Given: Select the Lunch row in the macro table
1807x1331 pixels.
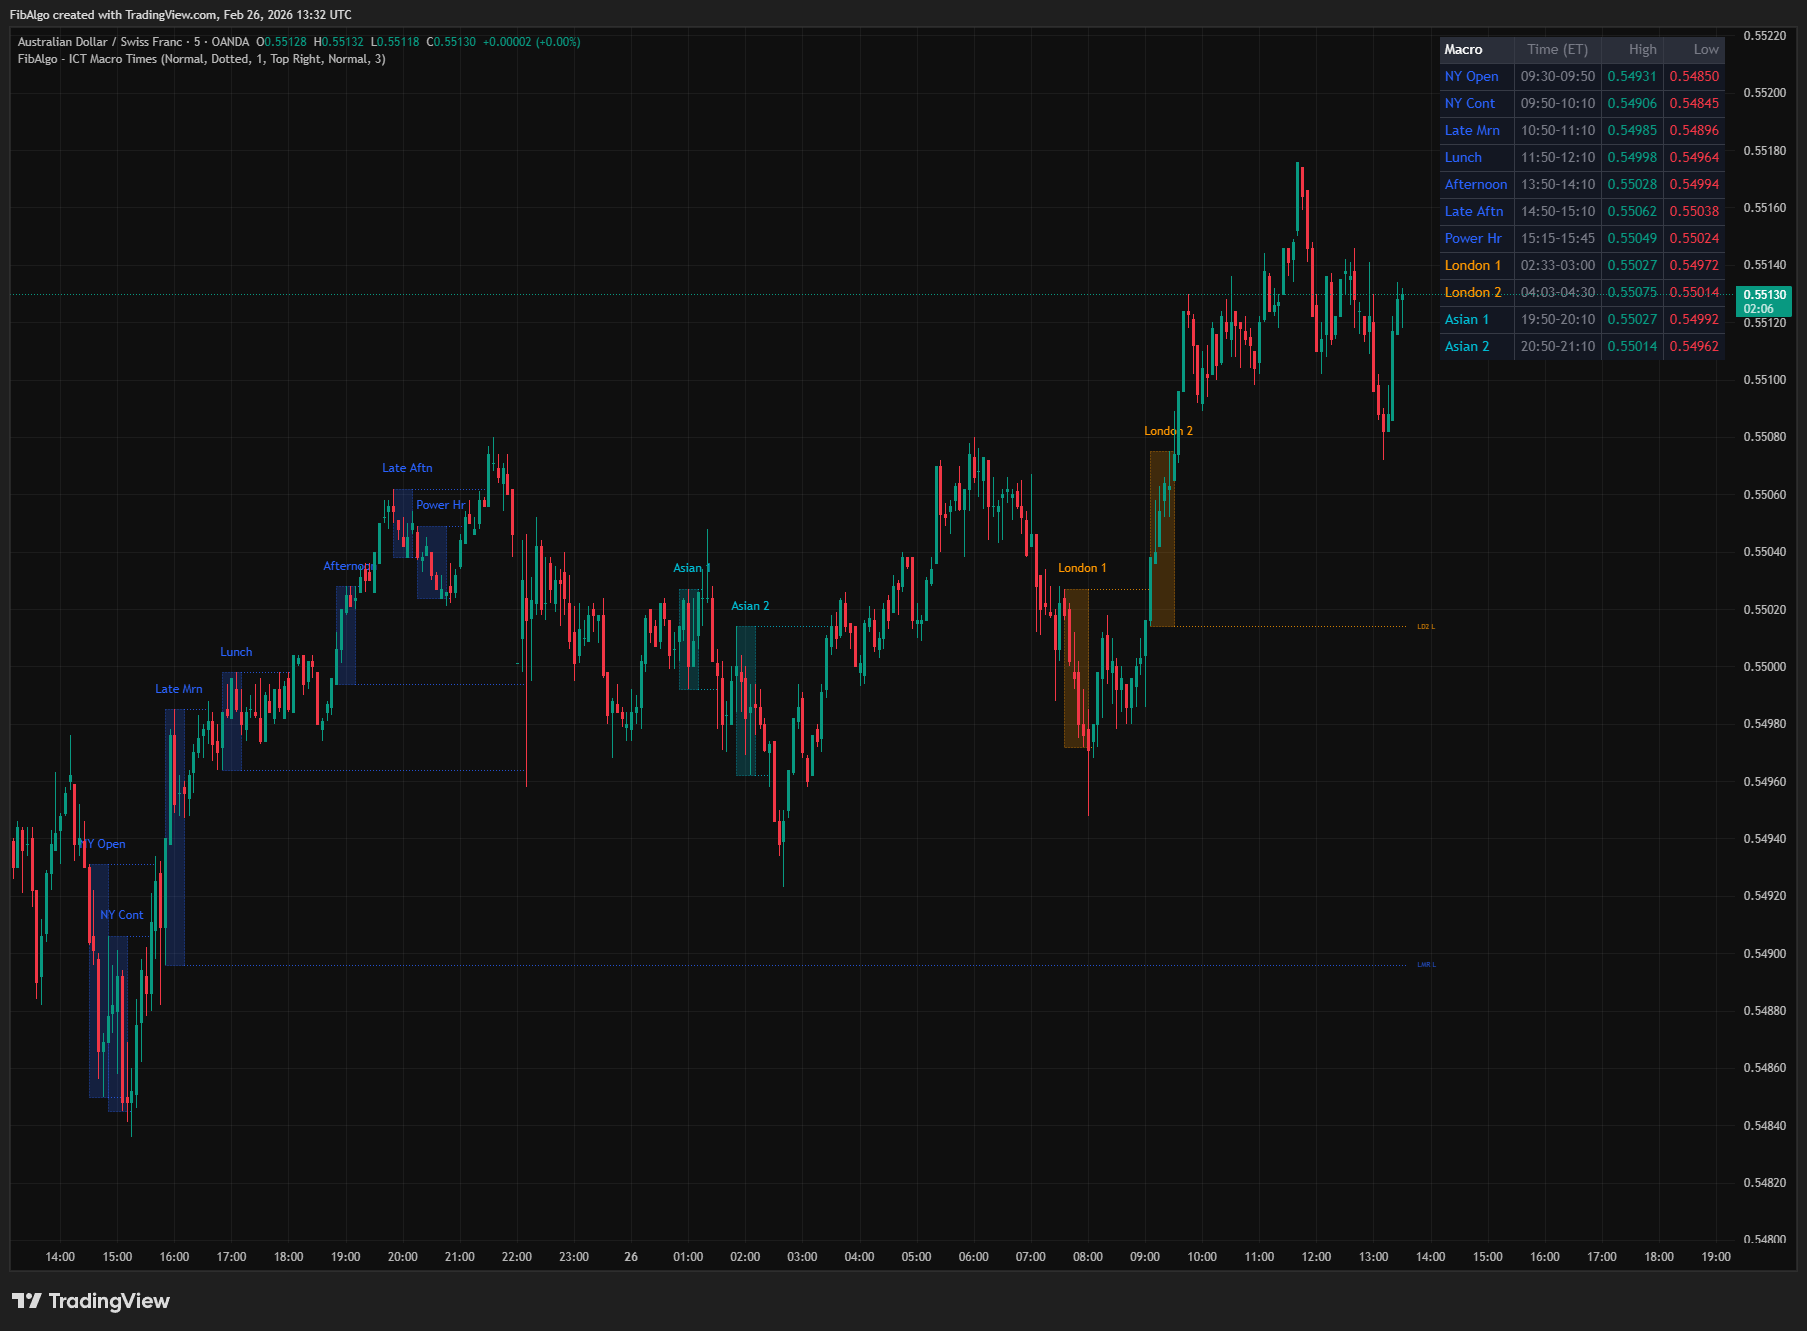Looking at the screenshot, I should coord(1462,157).
